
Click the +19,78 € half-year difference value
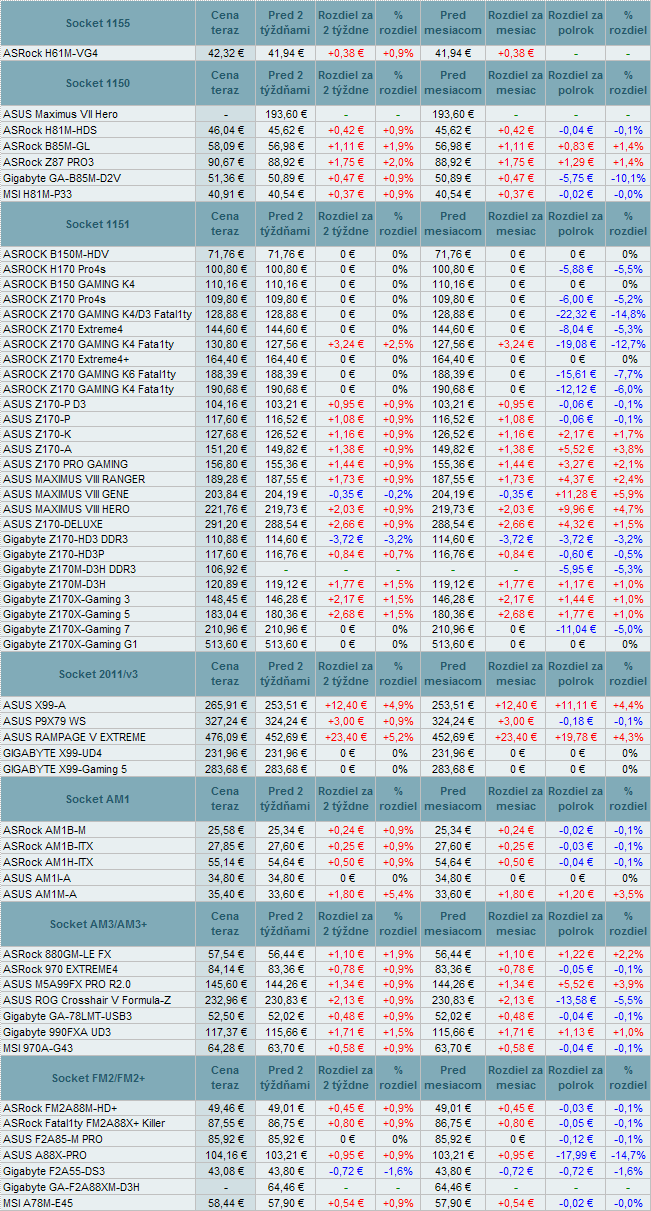tap(575, 737)
